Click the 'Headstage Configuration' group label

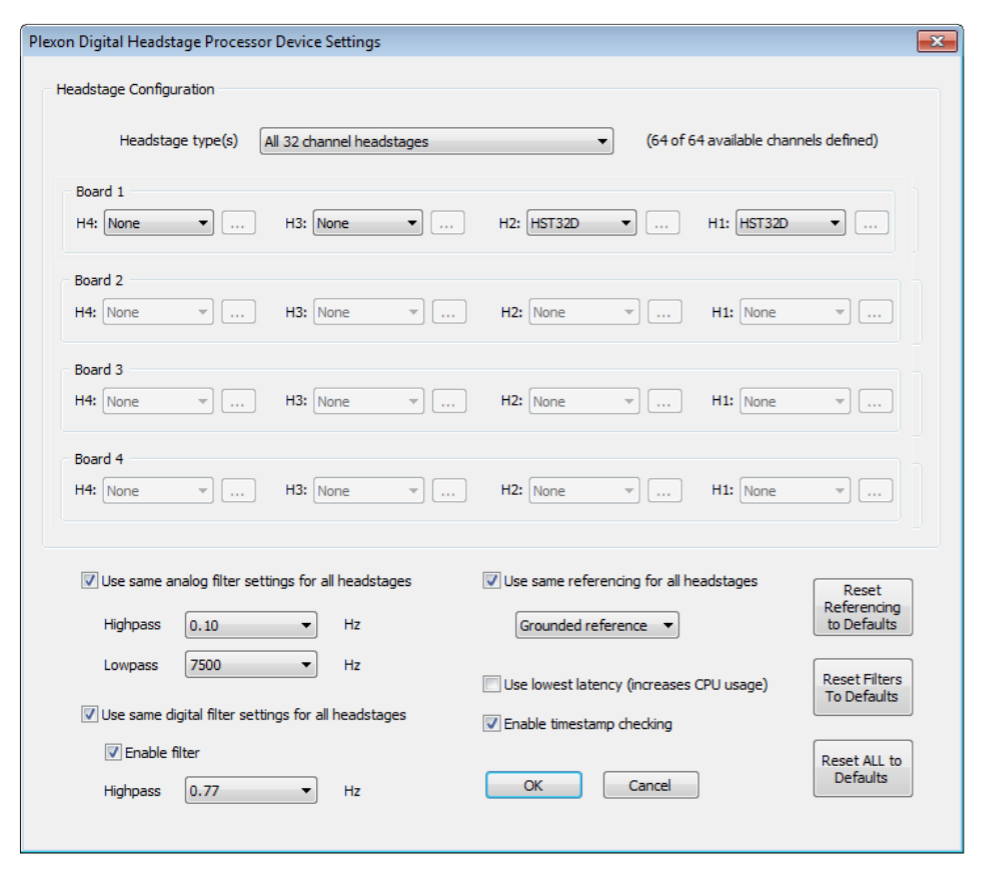[x=135, y=89]
